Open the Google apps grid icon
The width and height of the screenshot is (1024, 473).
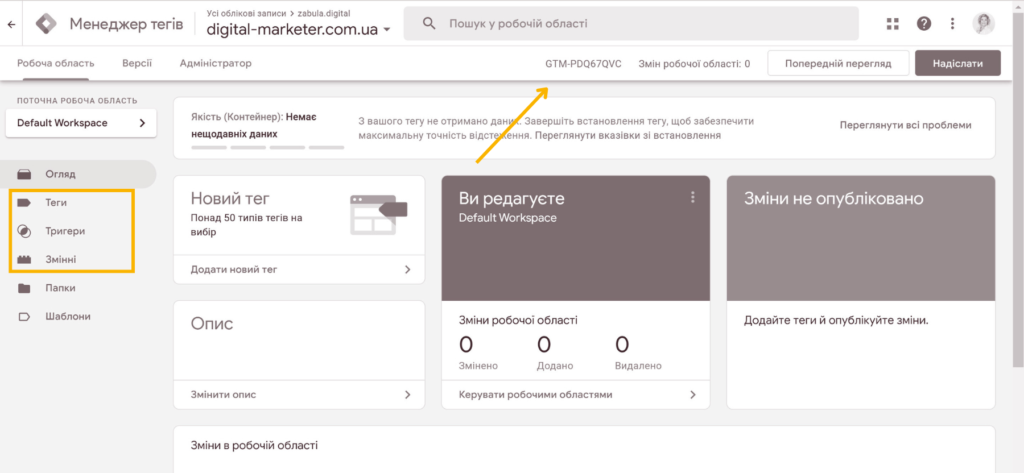[893, 24]
